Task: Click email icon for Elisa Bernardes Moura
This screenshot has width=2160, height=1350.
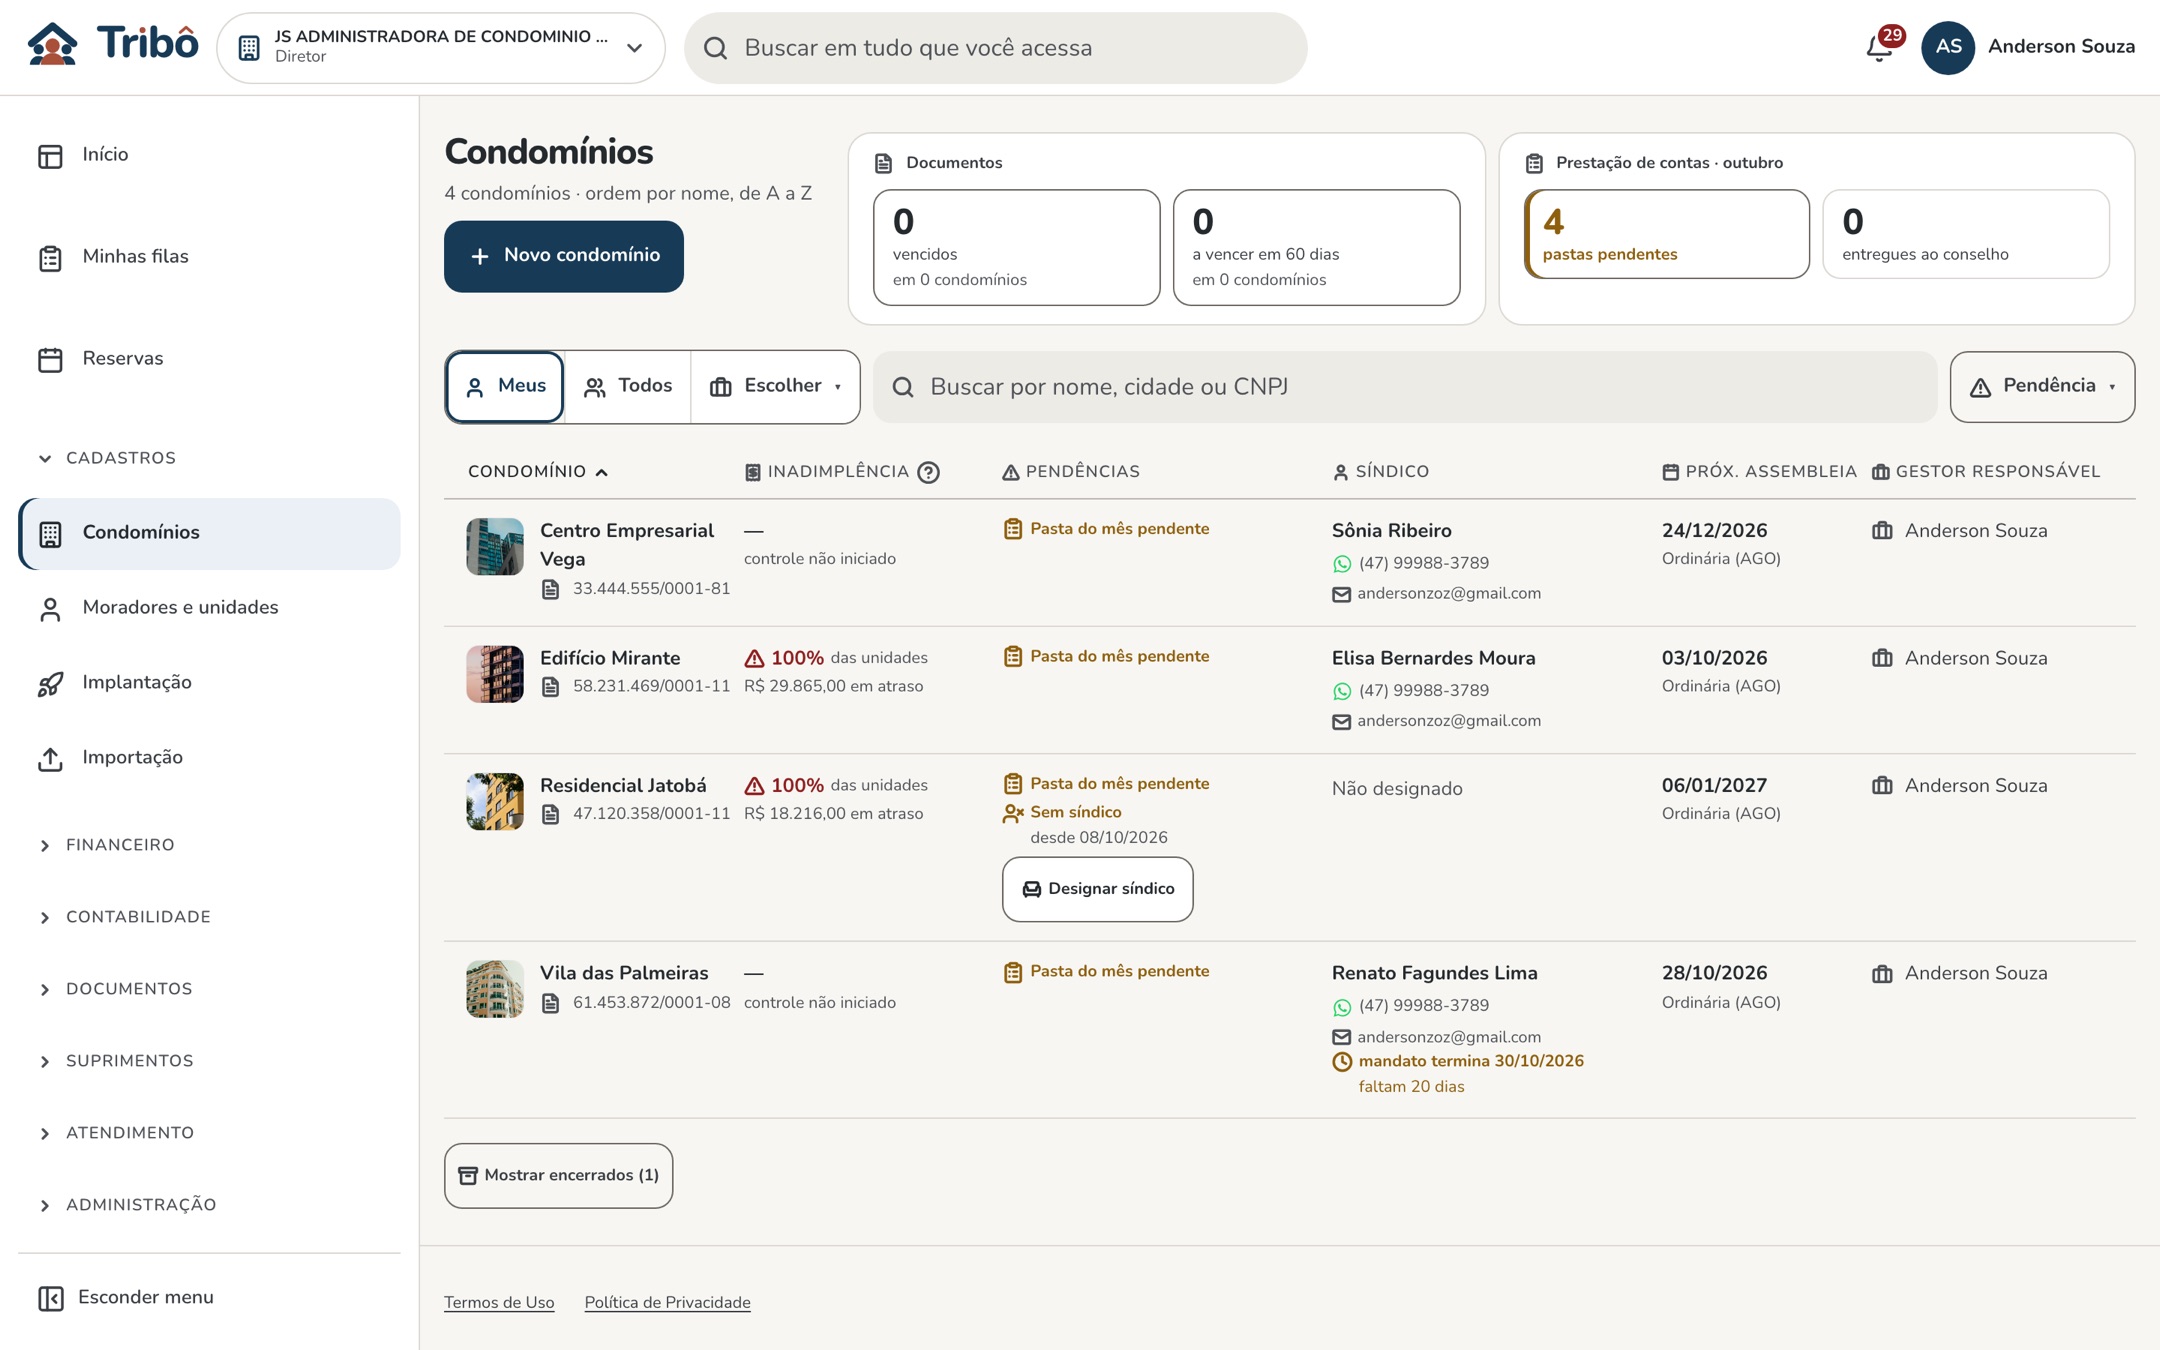Action: point(1342,721)
